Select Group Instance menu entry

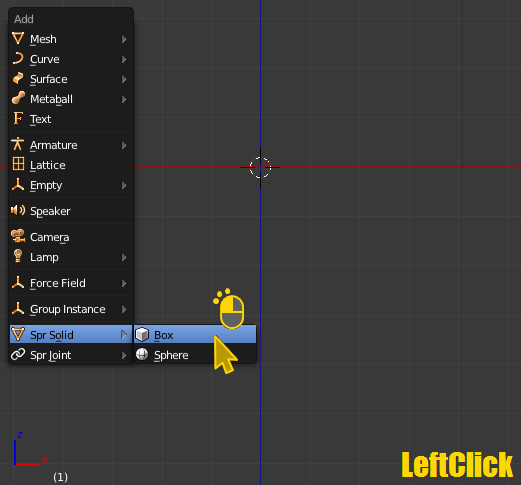tap(71, 309)
